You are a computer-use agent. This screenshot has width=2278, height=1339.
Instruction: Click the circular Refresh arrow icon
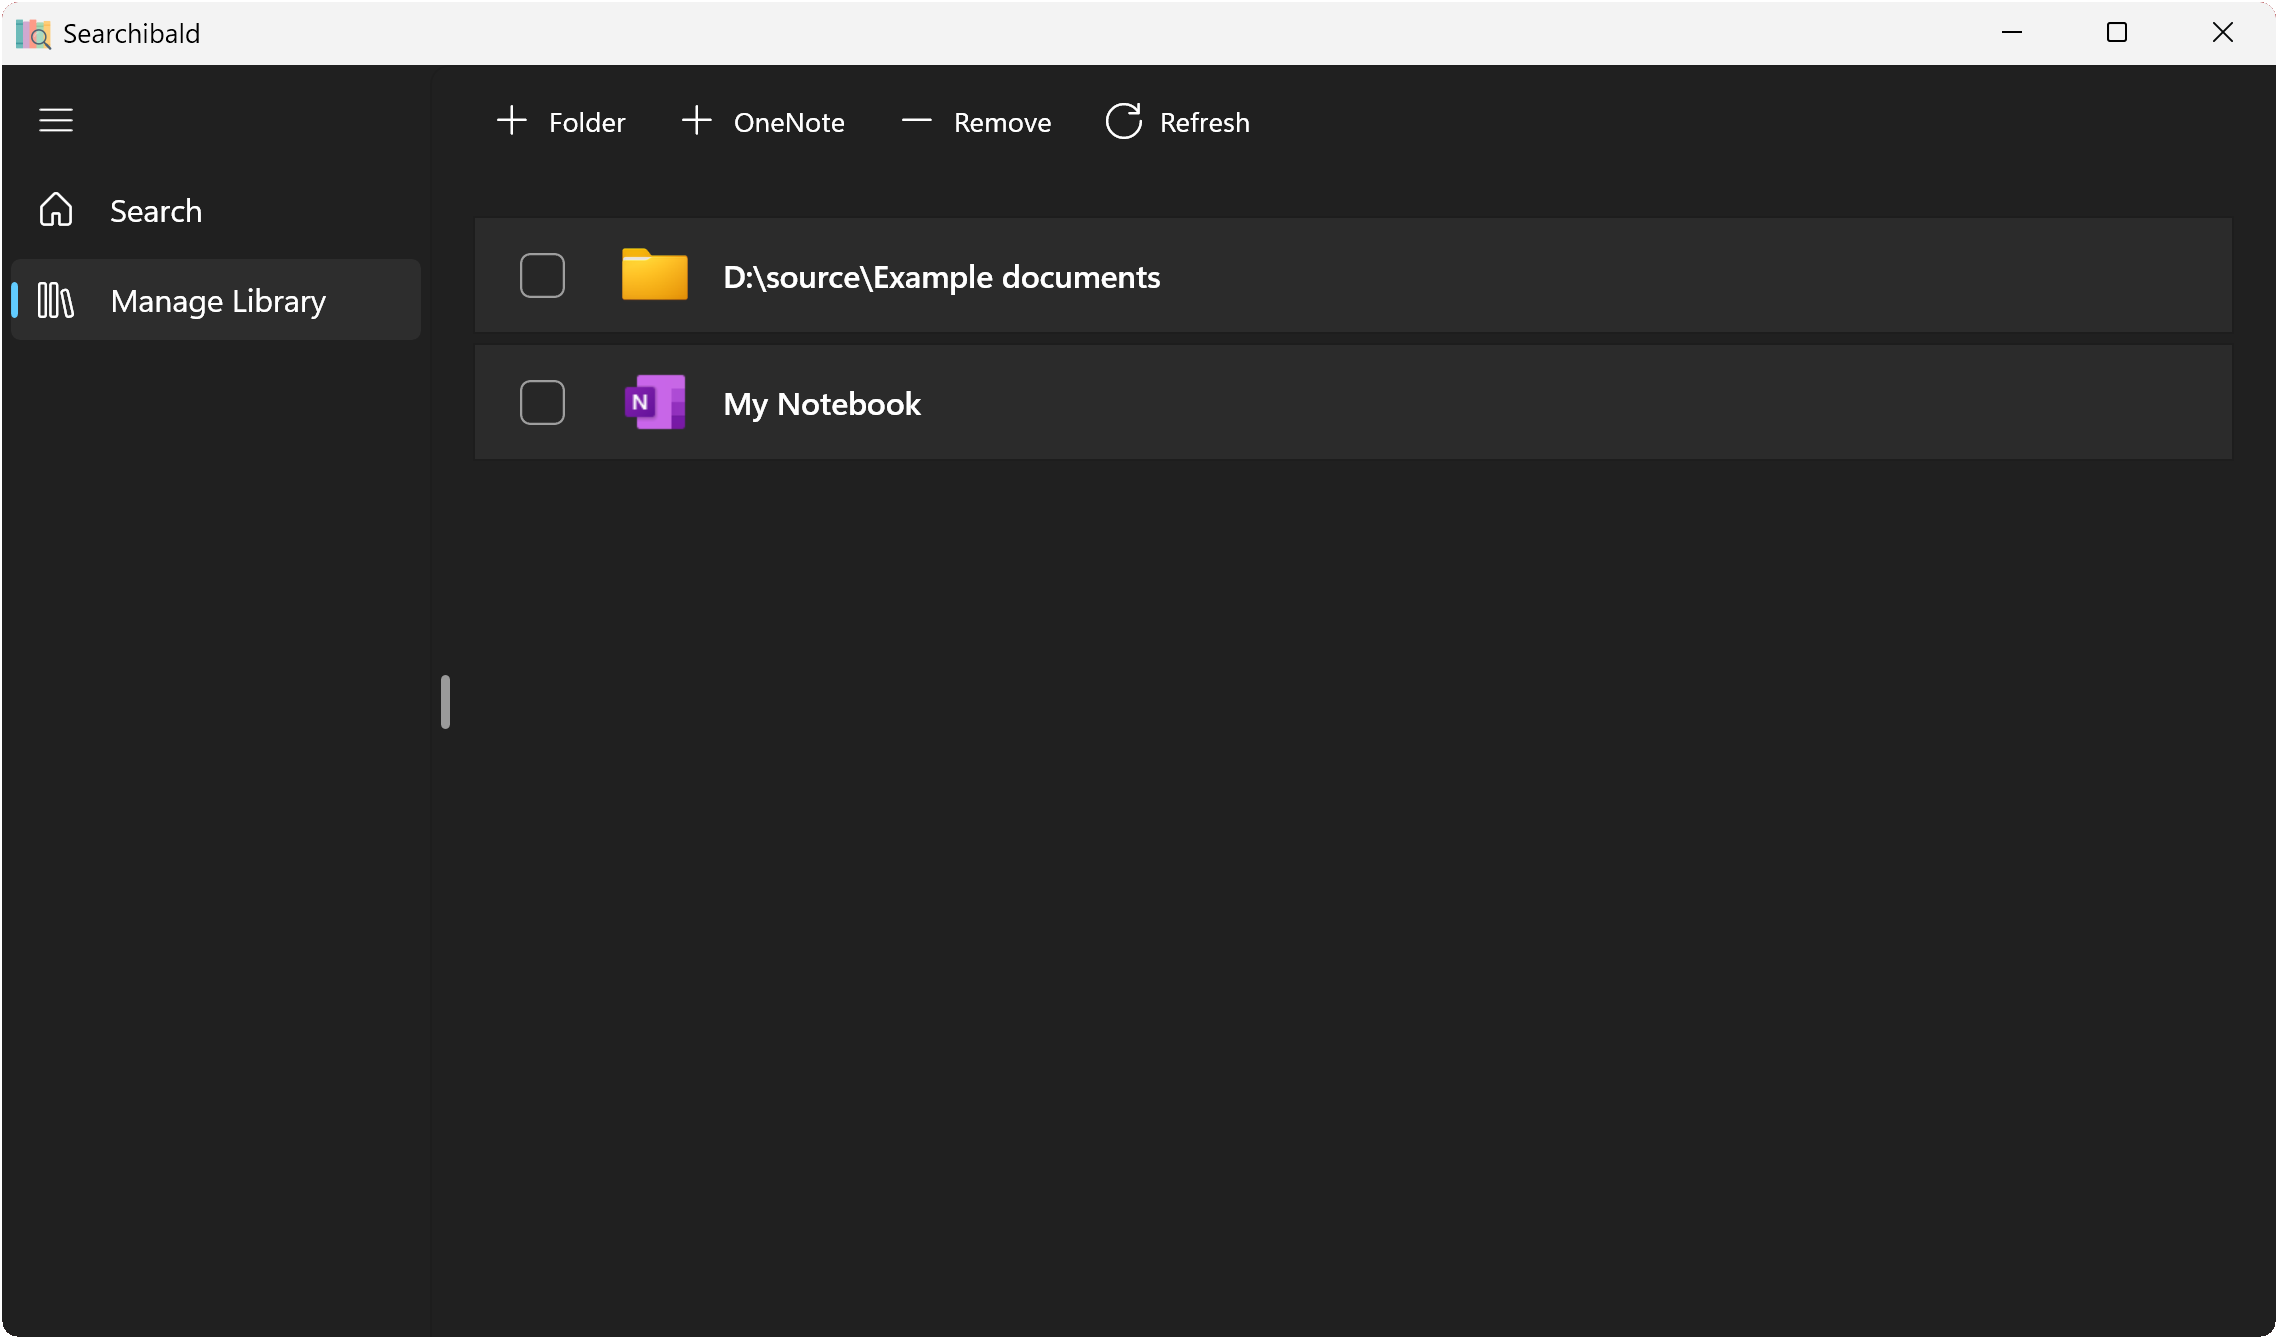(x=1123, y=120)
